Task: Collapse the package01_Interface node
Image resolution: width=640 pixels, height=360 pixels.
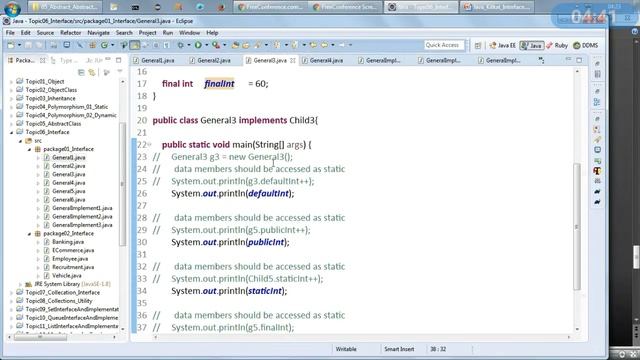Action: click(29, 149)
